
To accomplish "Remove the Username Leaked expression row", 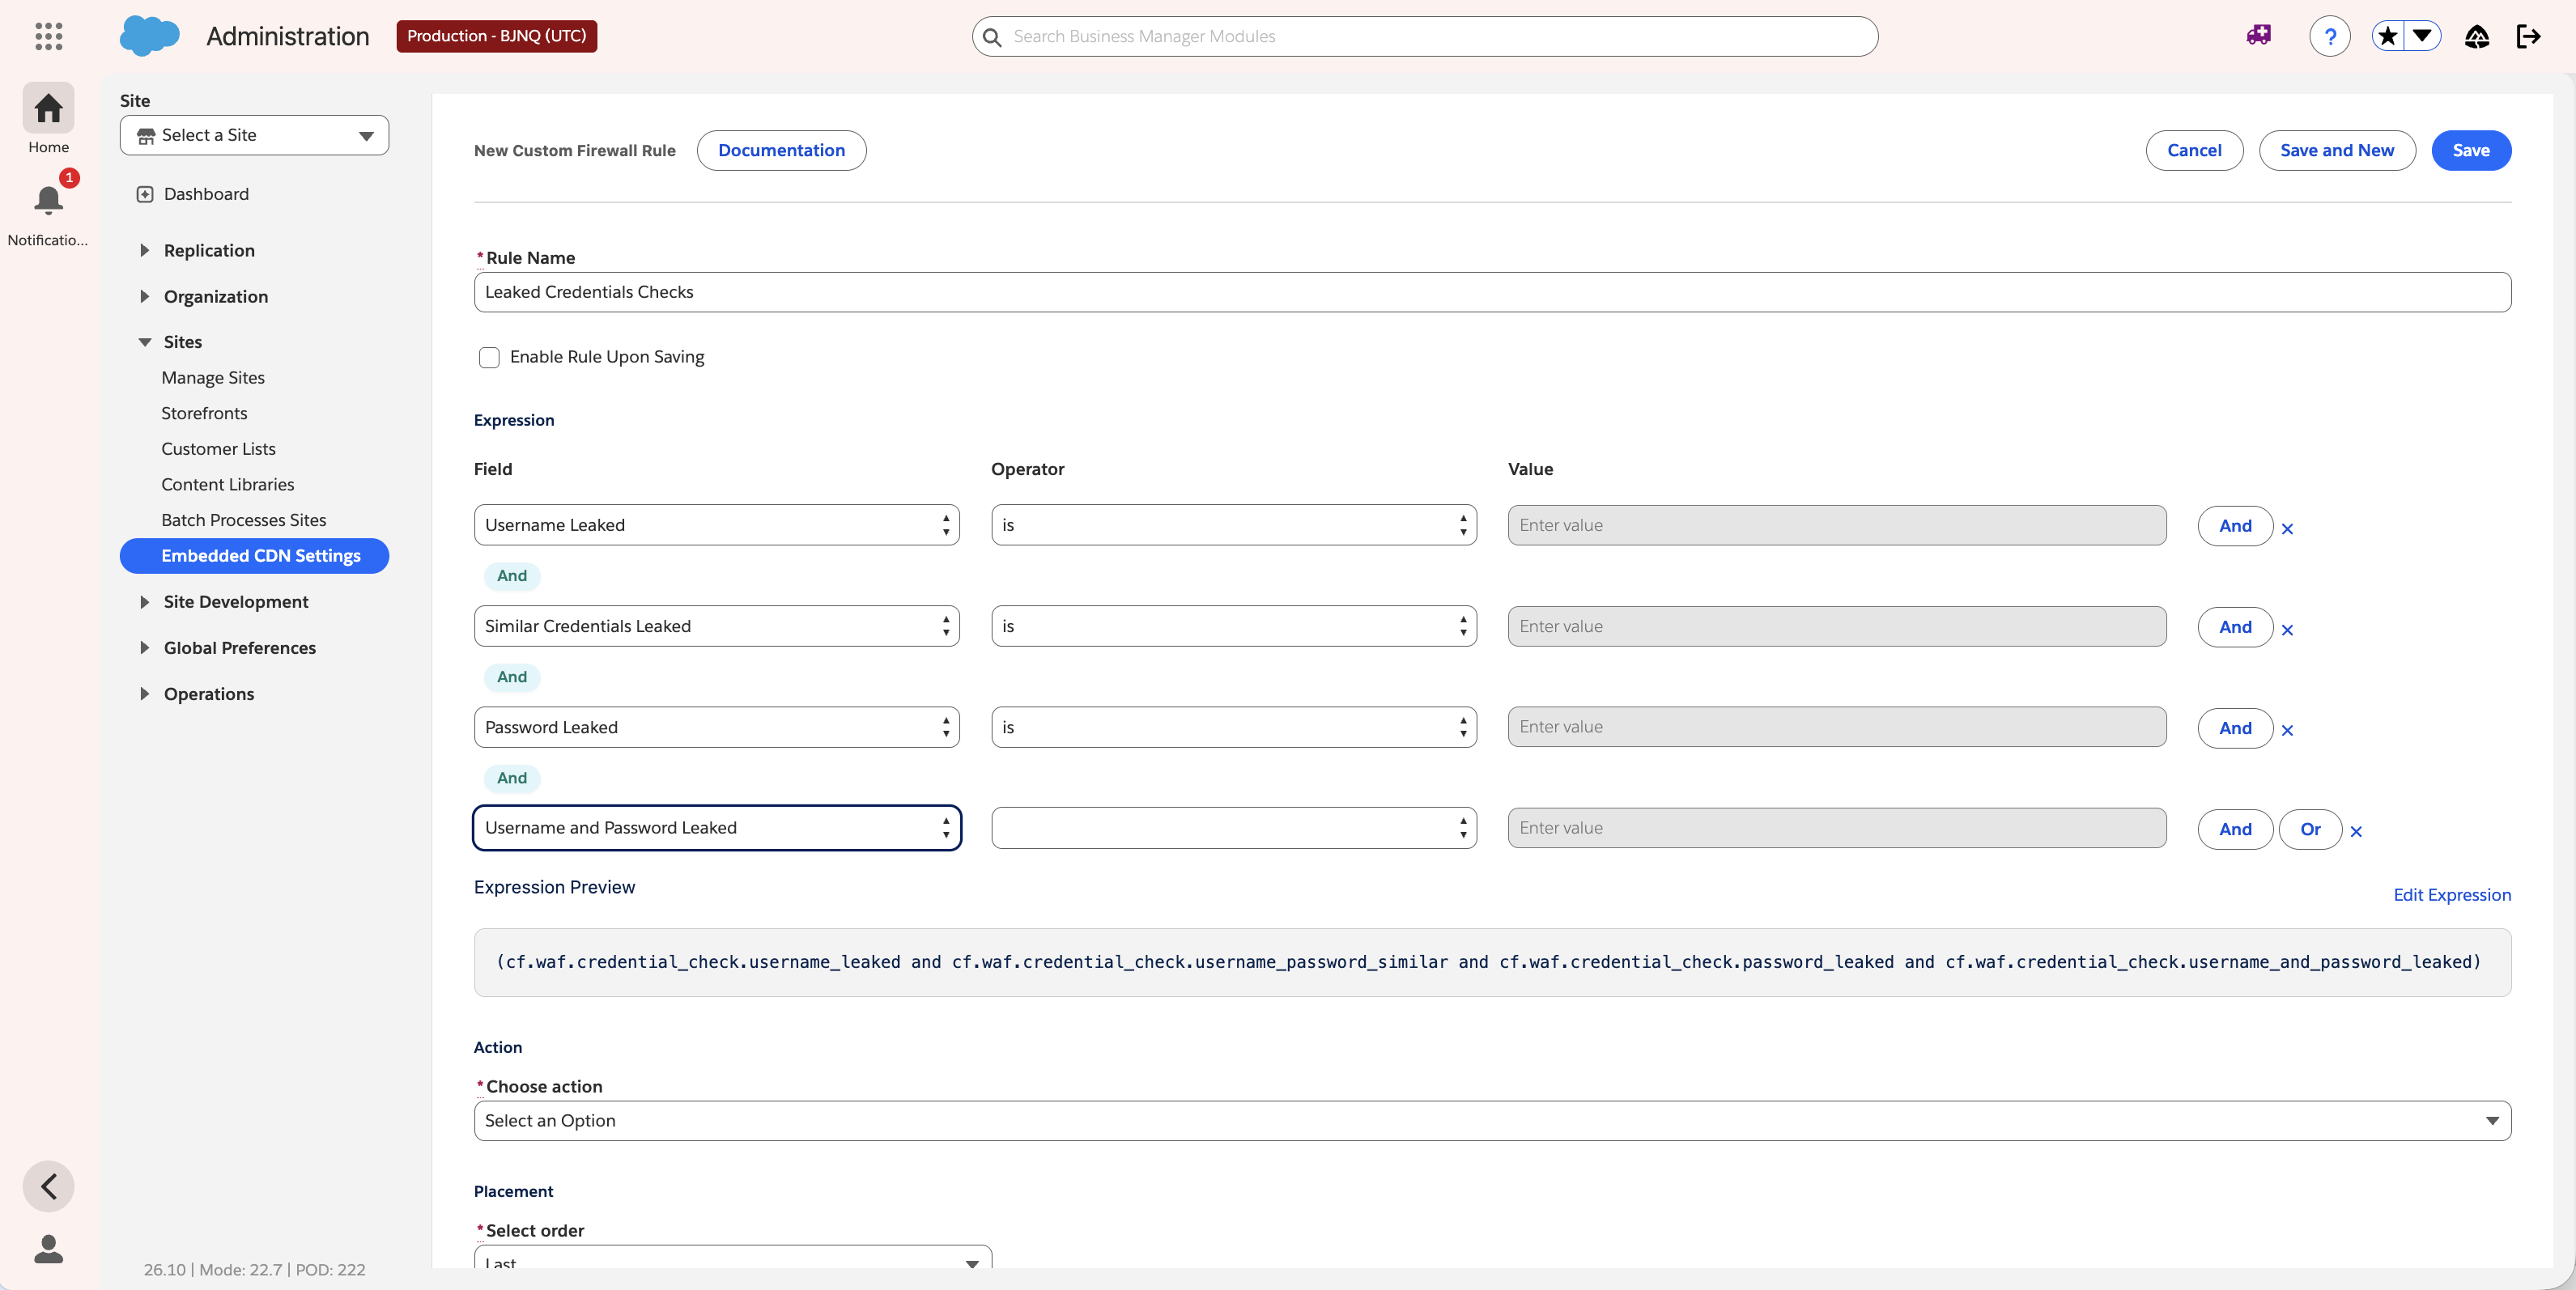I will (x=2287, y=528).
